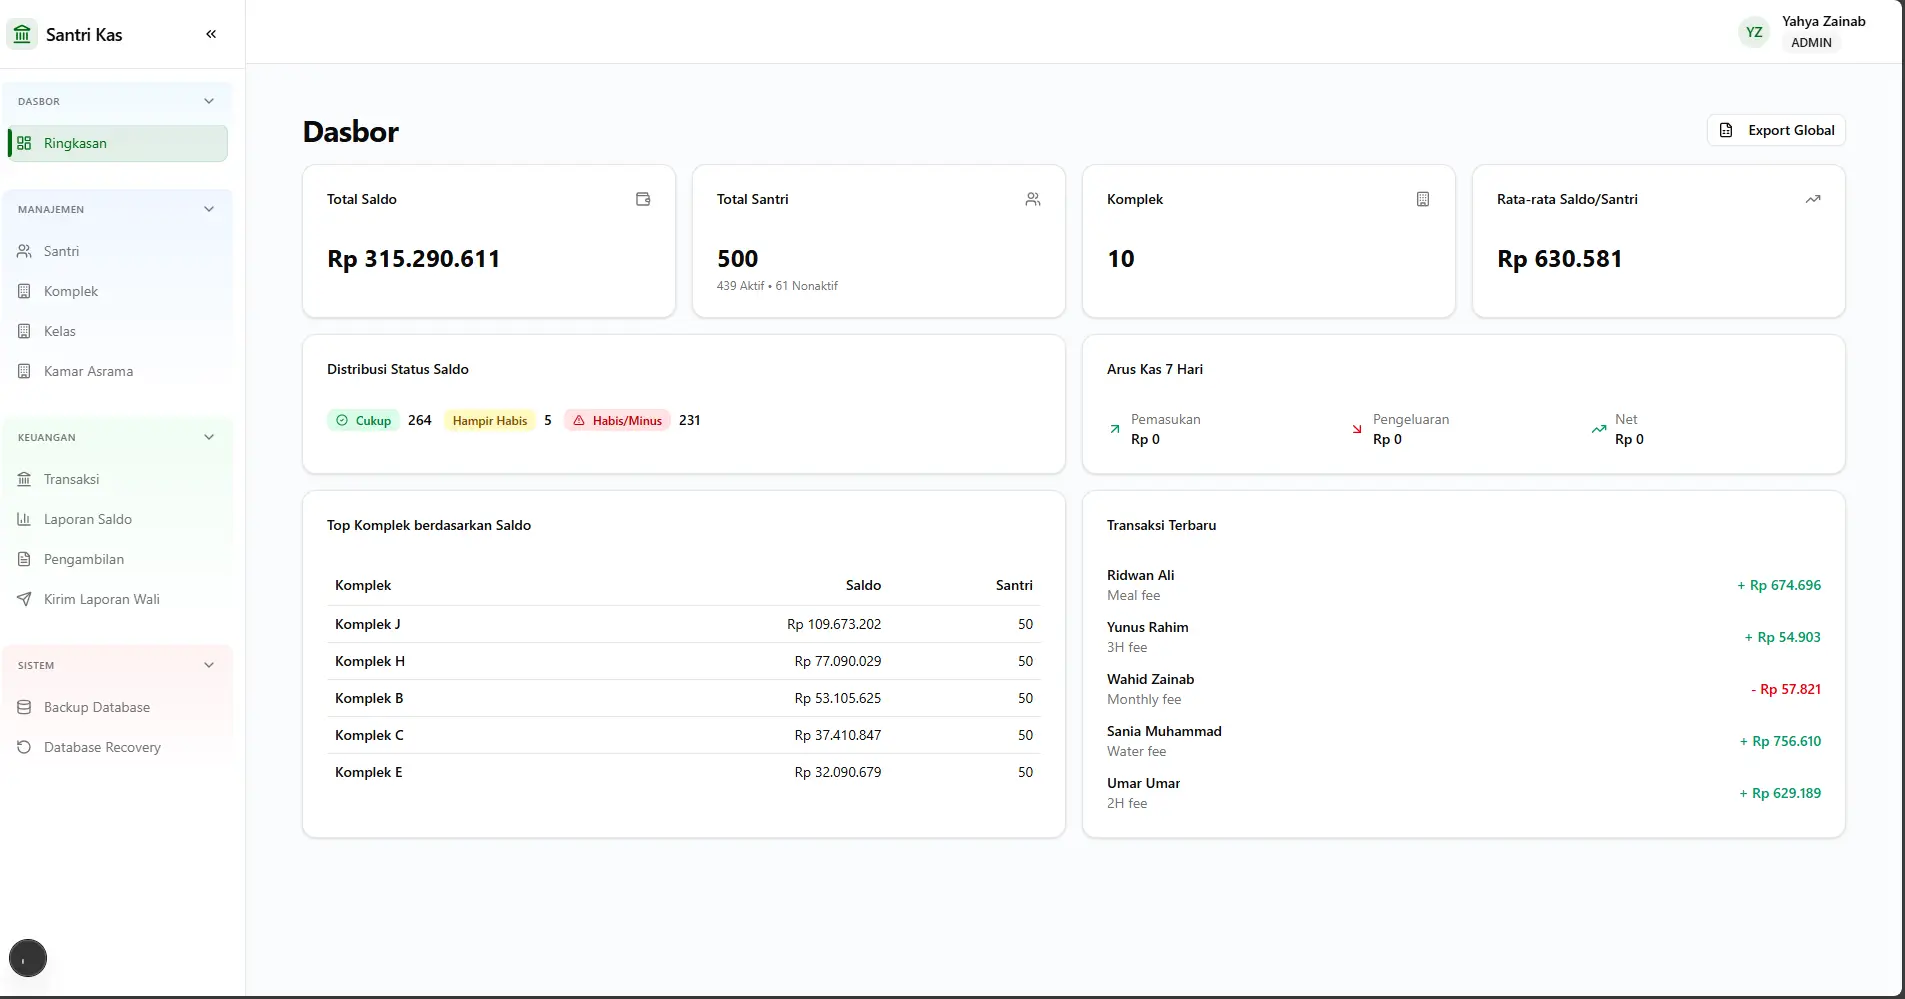
Task: Open the Transaksi page
Action: coord(118,479)
